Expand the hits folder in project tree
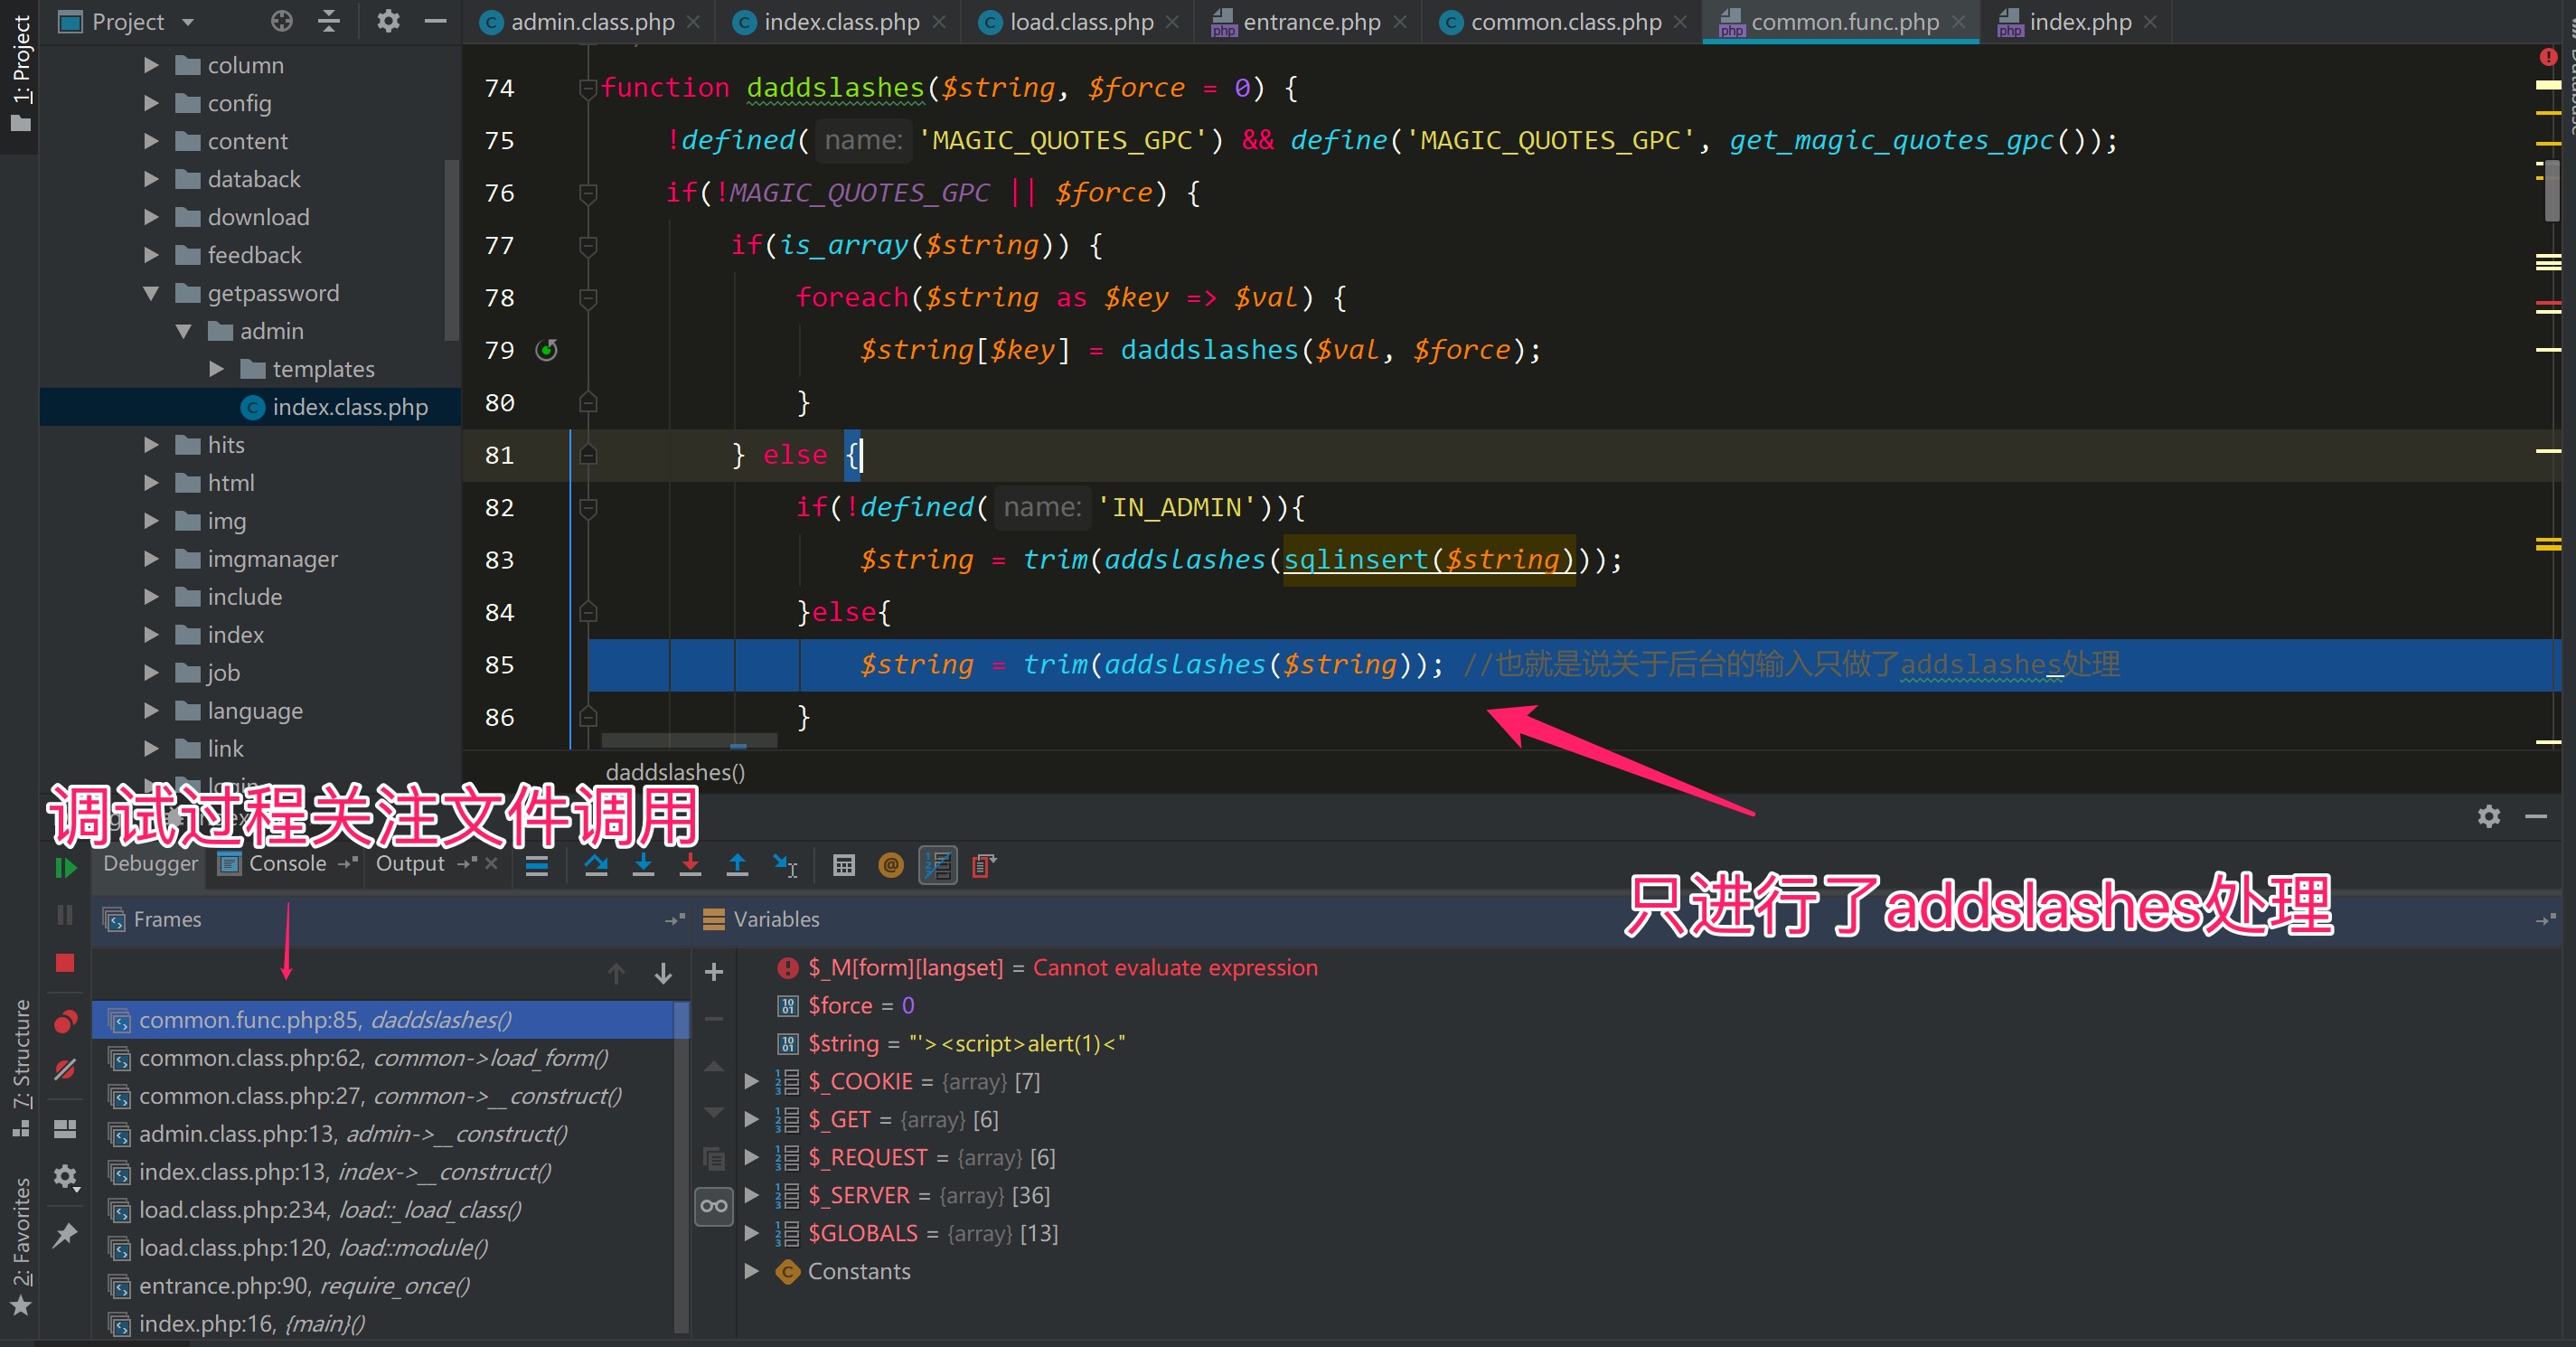Screen dimensions: 2576x1347 (151, 445)
